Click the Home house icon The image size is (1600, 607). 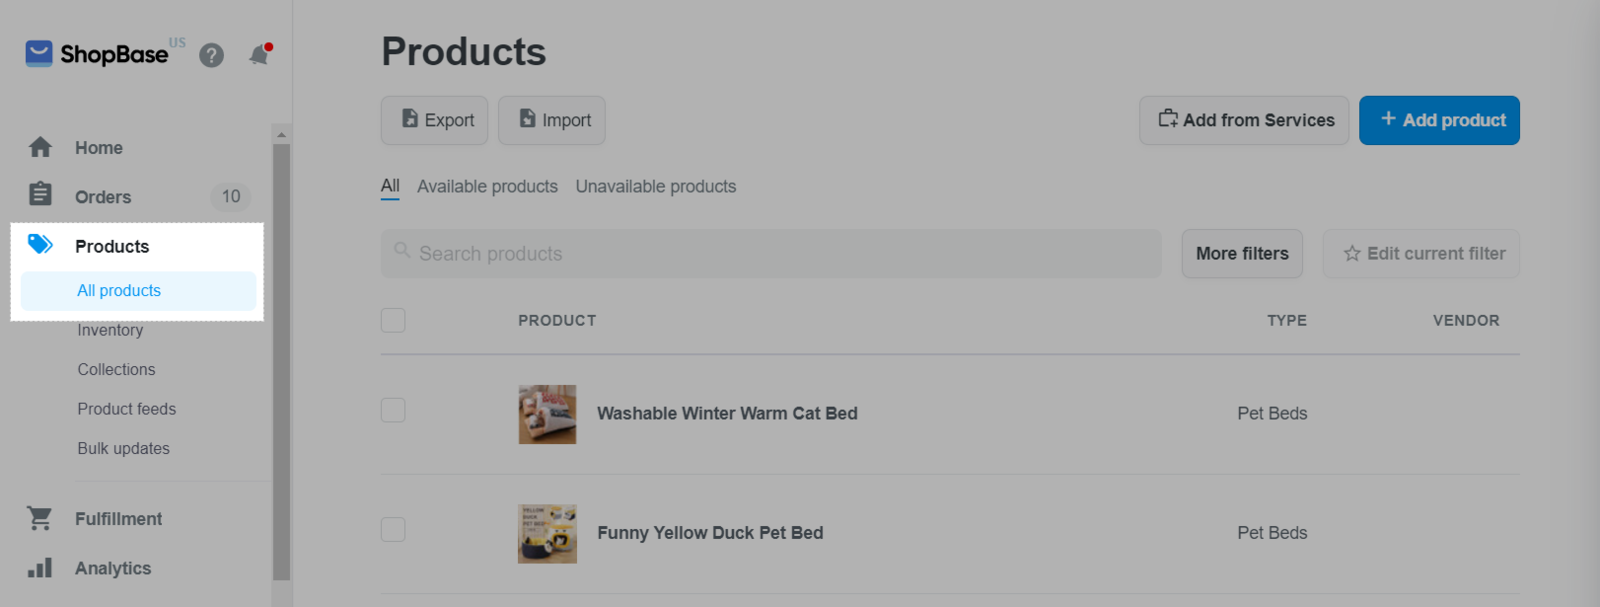pyautogui.click(x=40, y=148)
